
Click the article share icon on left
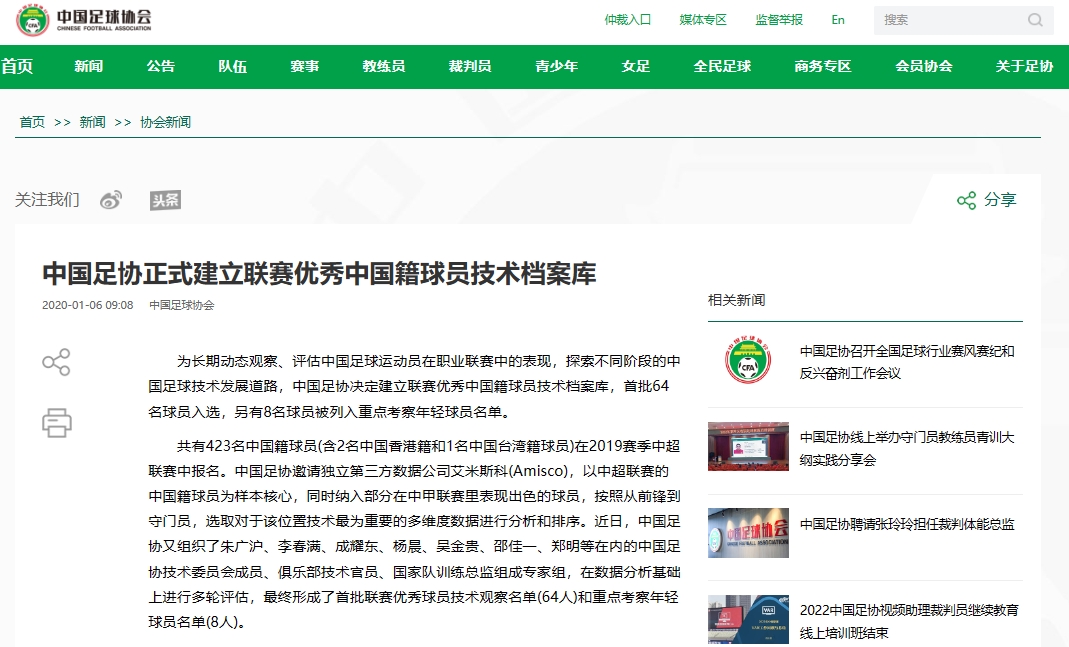tap(56, 362)
